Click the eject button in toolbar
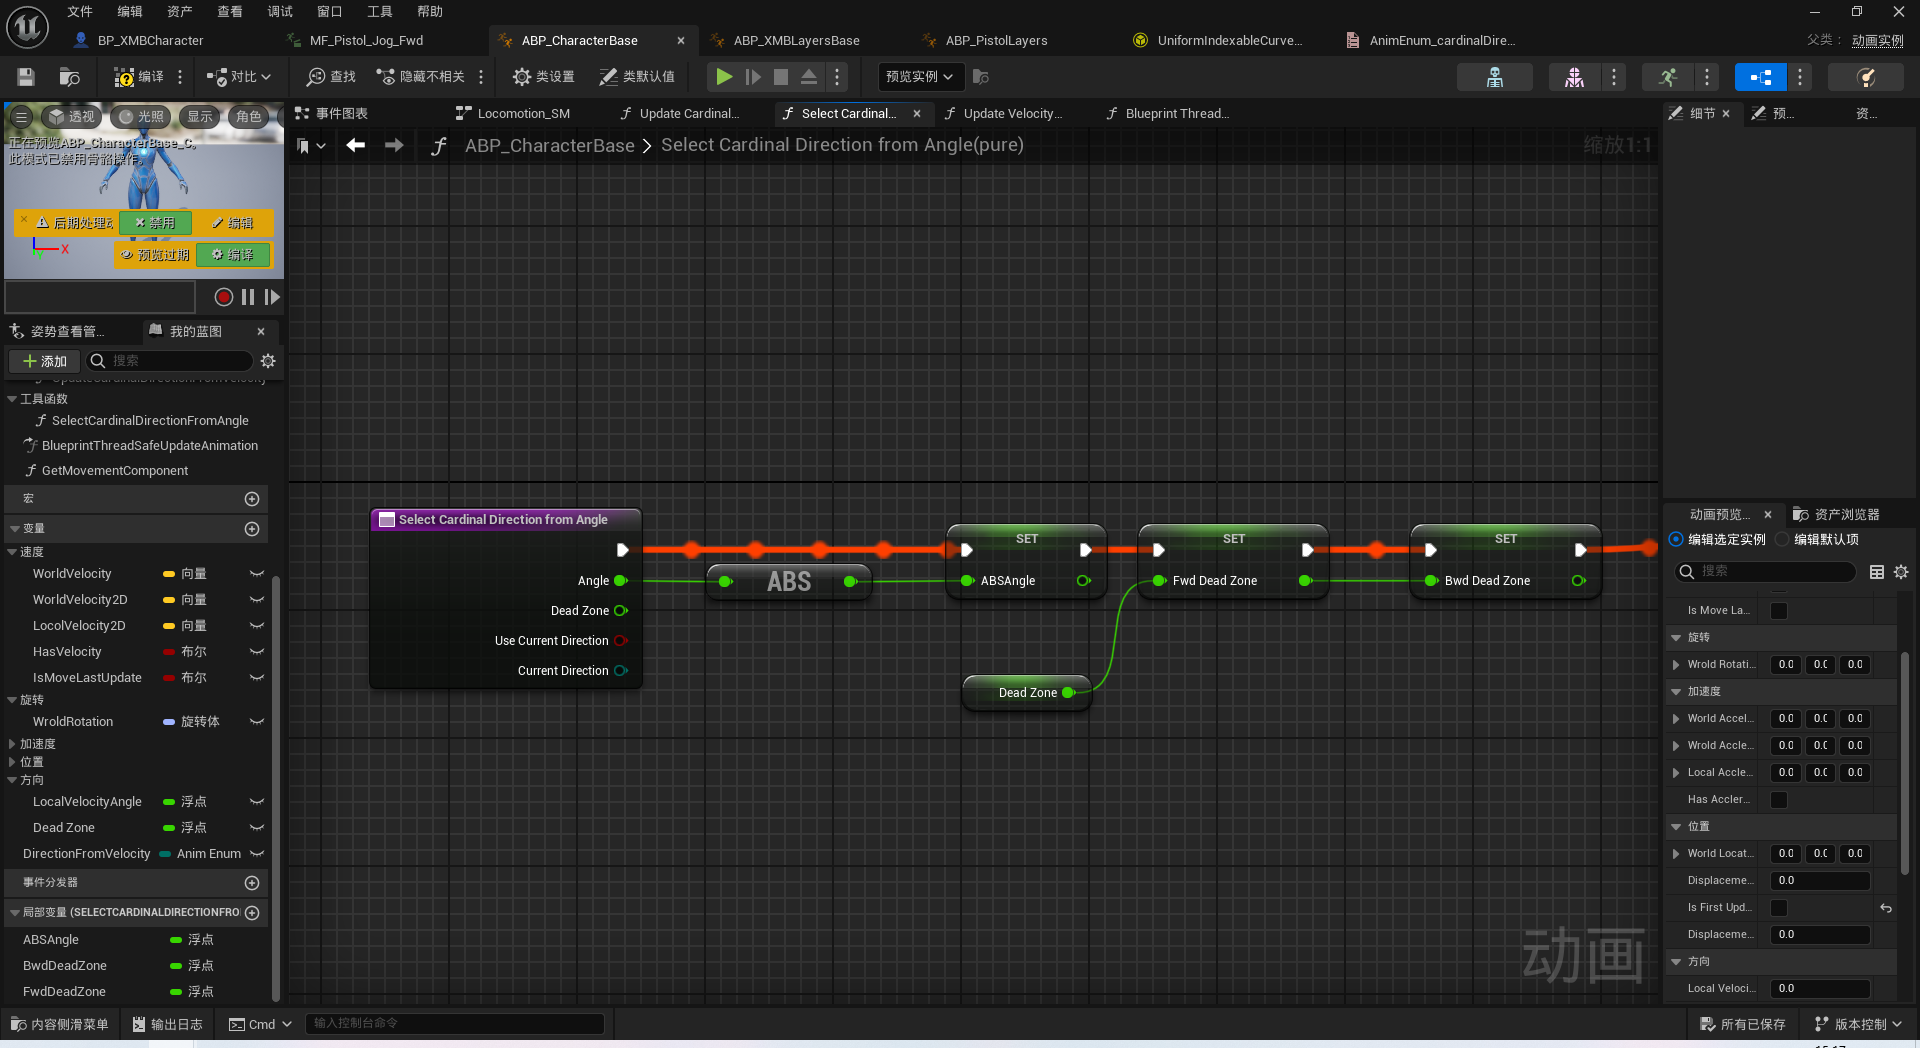This screenshot has width=1920, height=1048. [x=809, y=77]
